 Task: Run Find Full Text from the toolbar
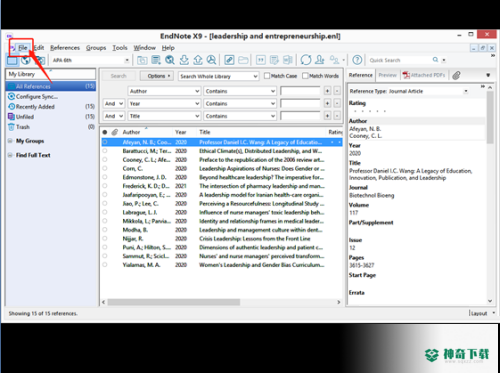click(211, 60)
